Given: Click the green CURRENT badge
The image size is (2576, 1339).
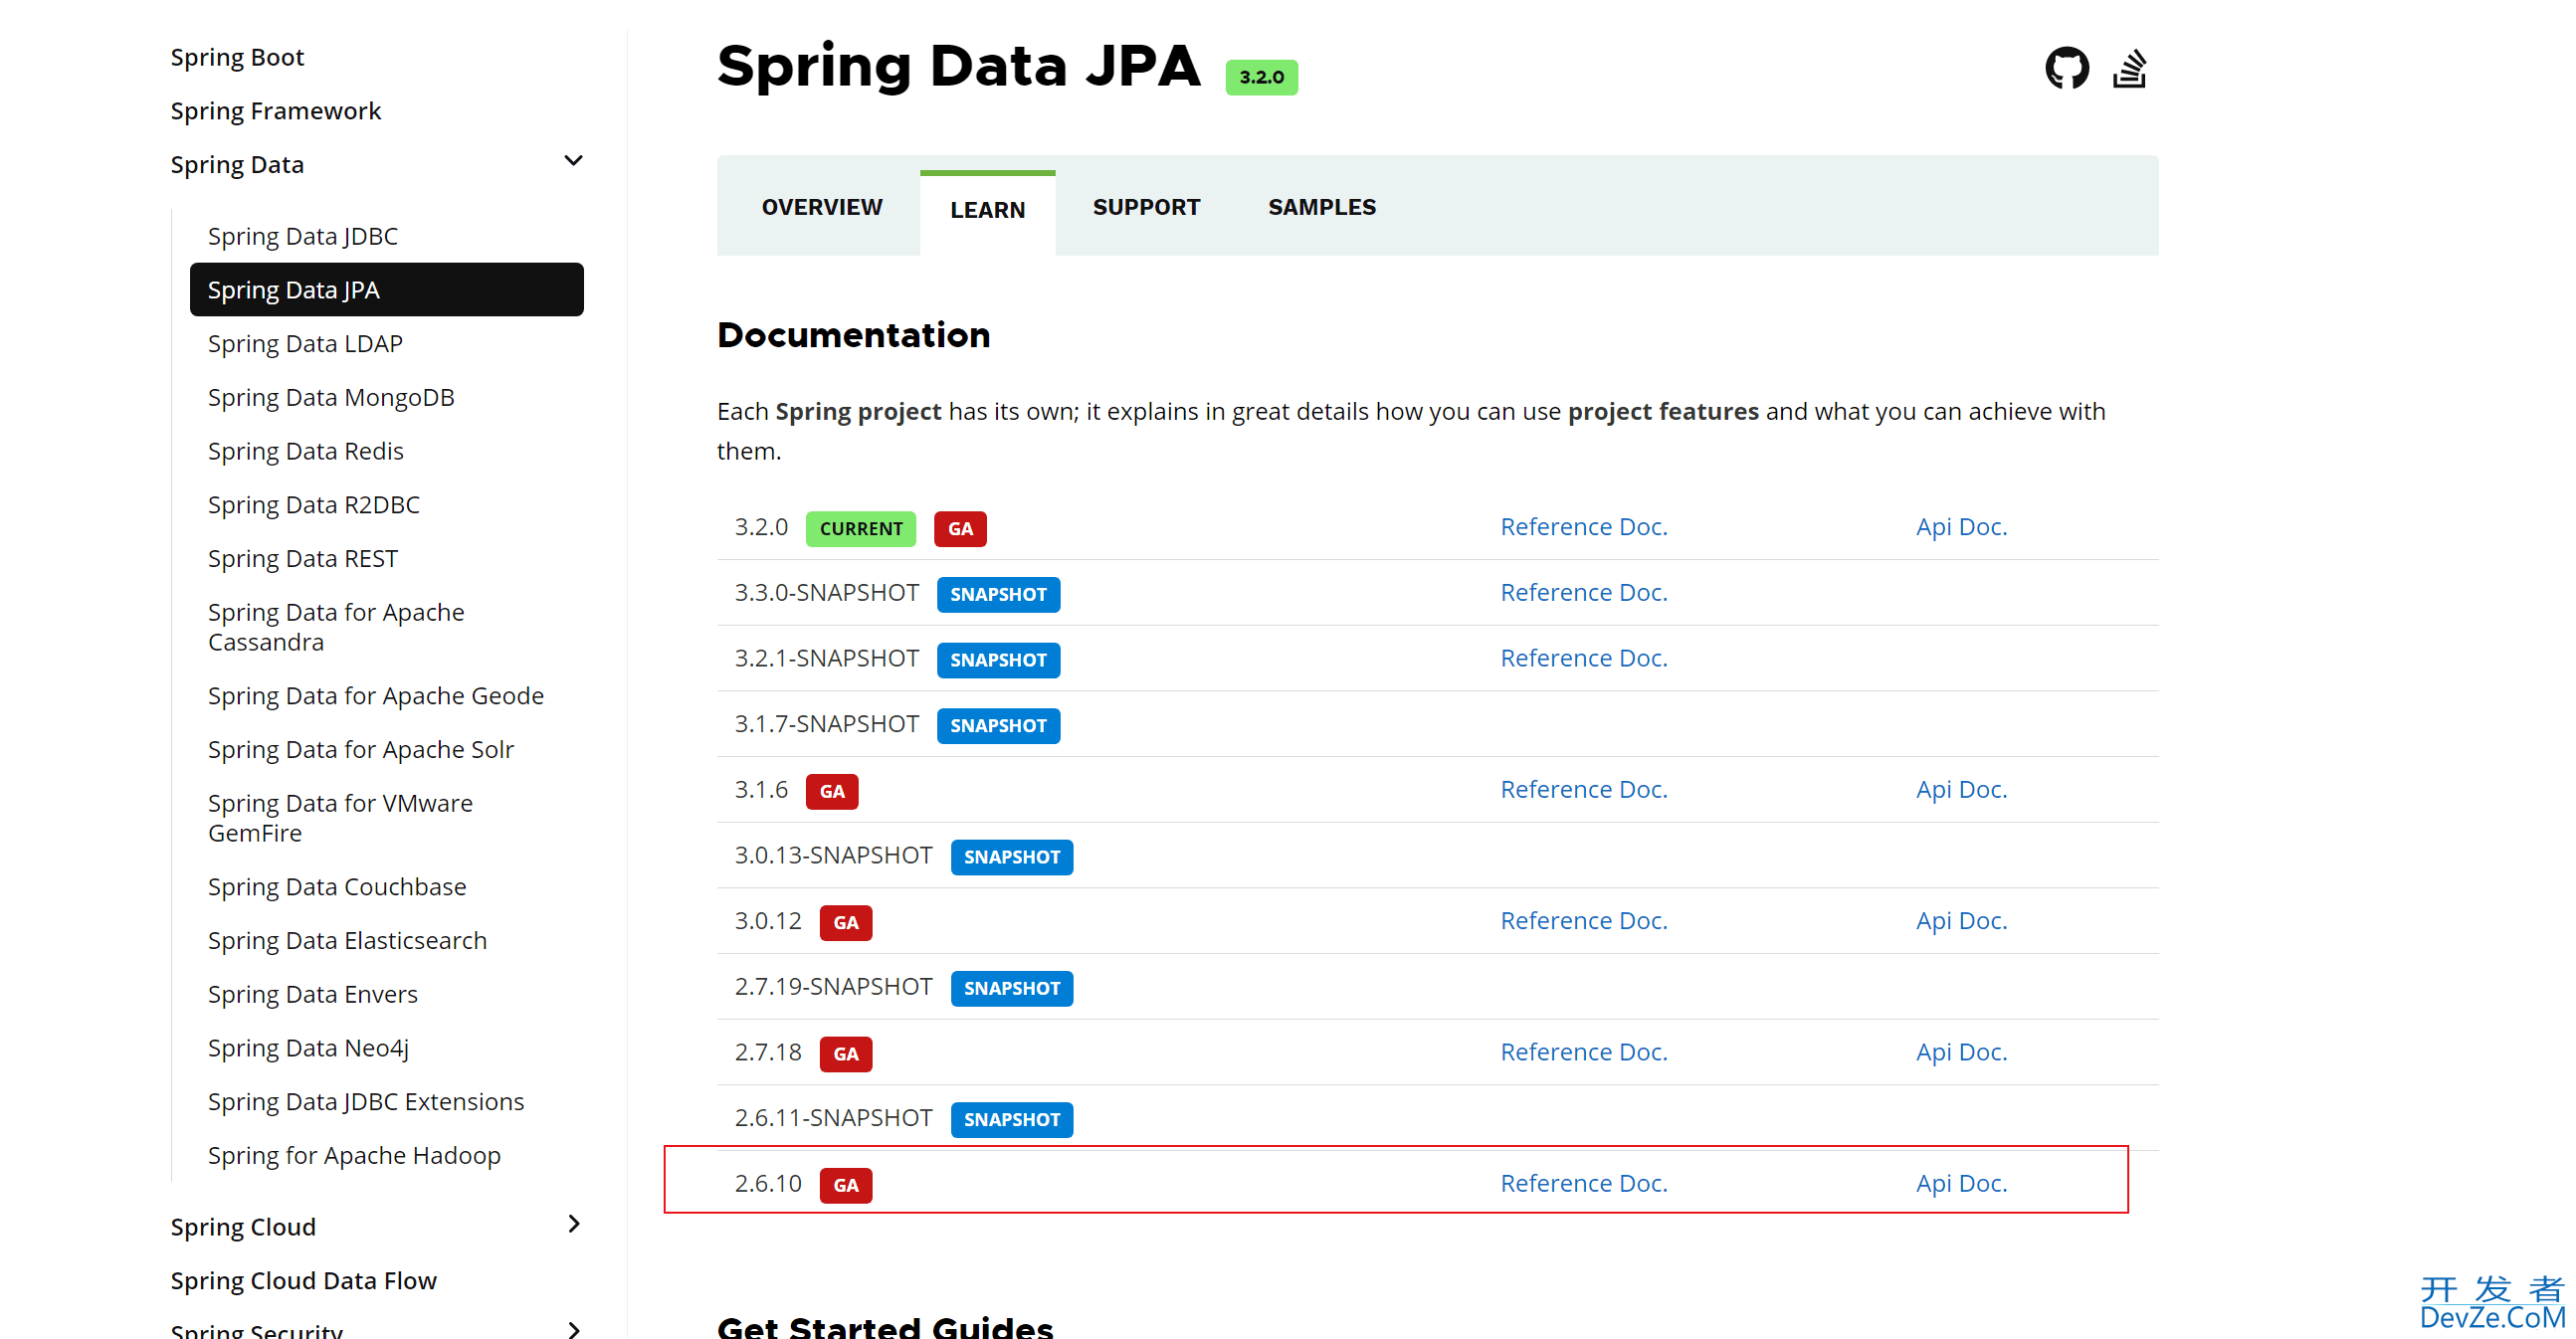Looking at the screenshot, I should click(x=860, y=529).
